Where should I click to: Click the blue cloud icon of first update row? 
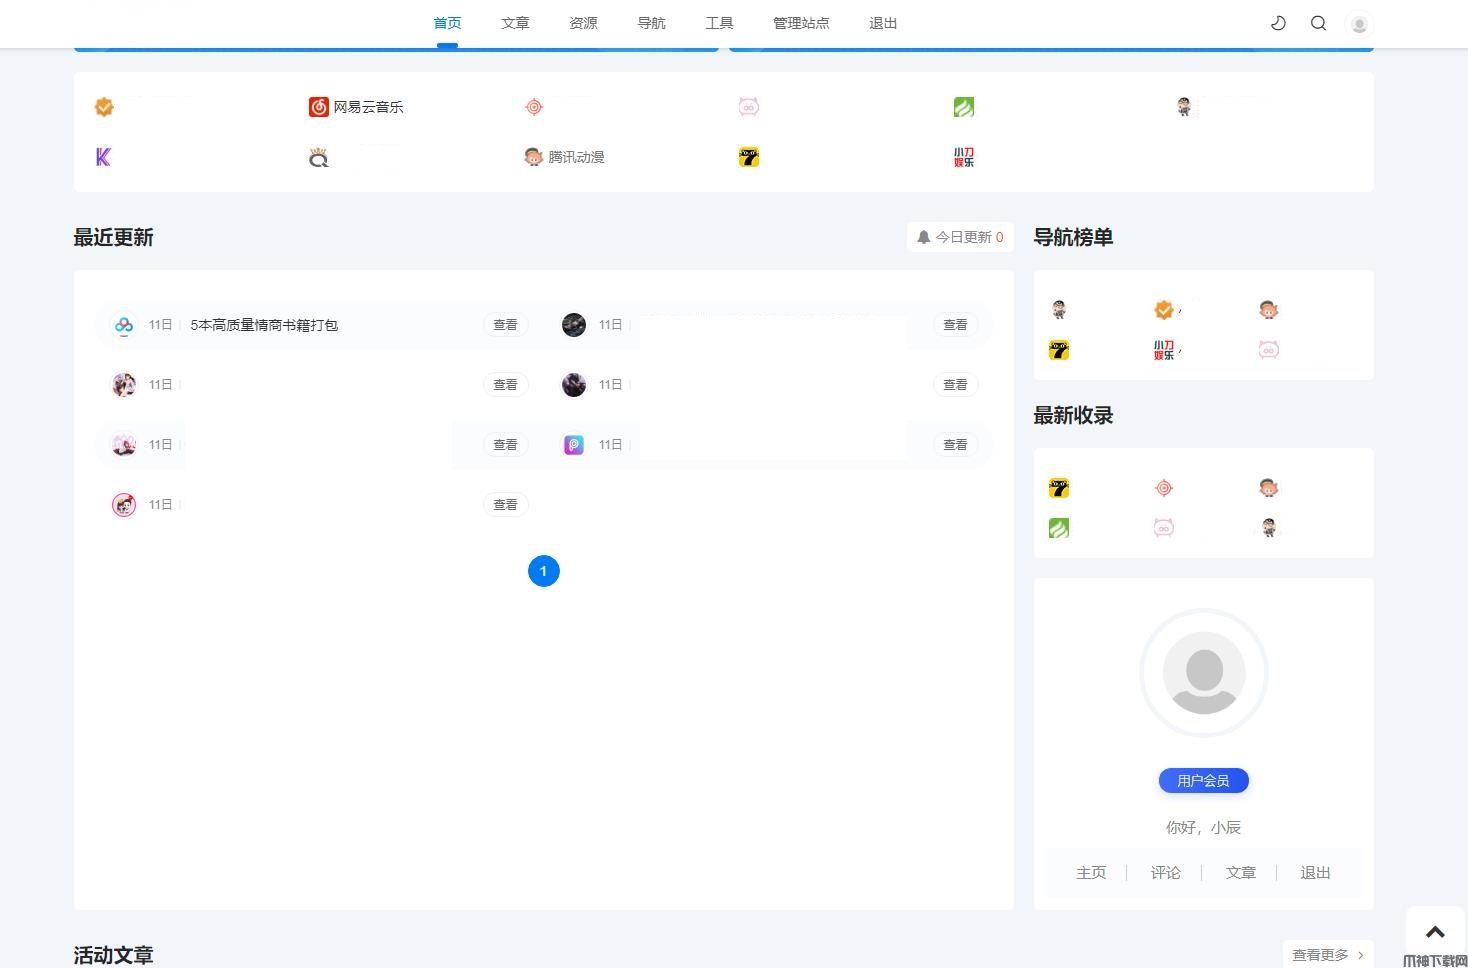point(124,325)
